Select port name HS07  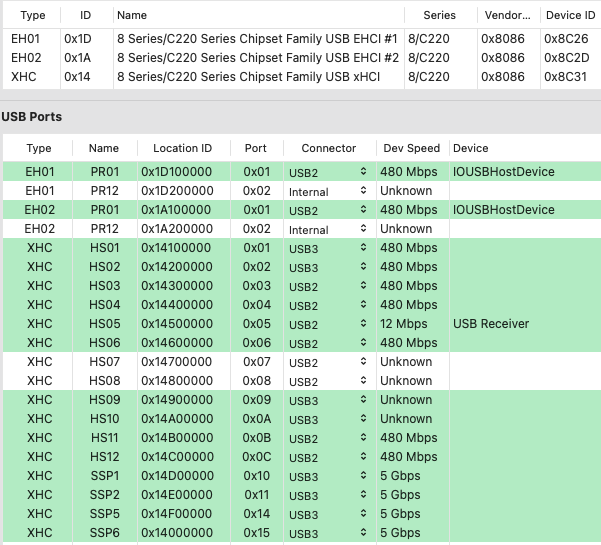click(105, 362)
